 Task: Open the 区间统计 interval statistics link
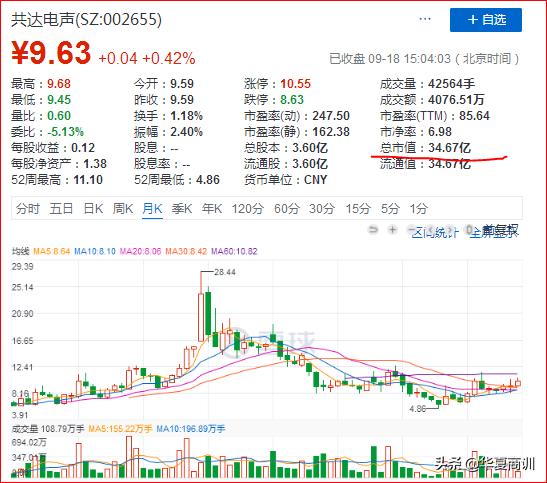coord(434,232)
